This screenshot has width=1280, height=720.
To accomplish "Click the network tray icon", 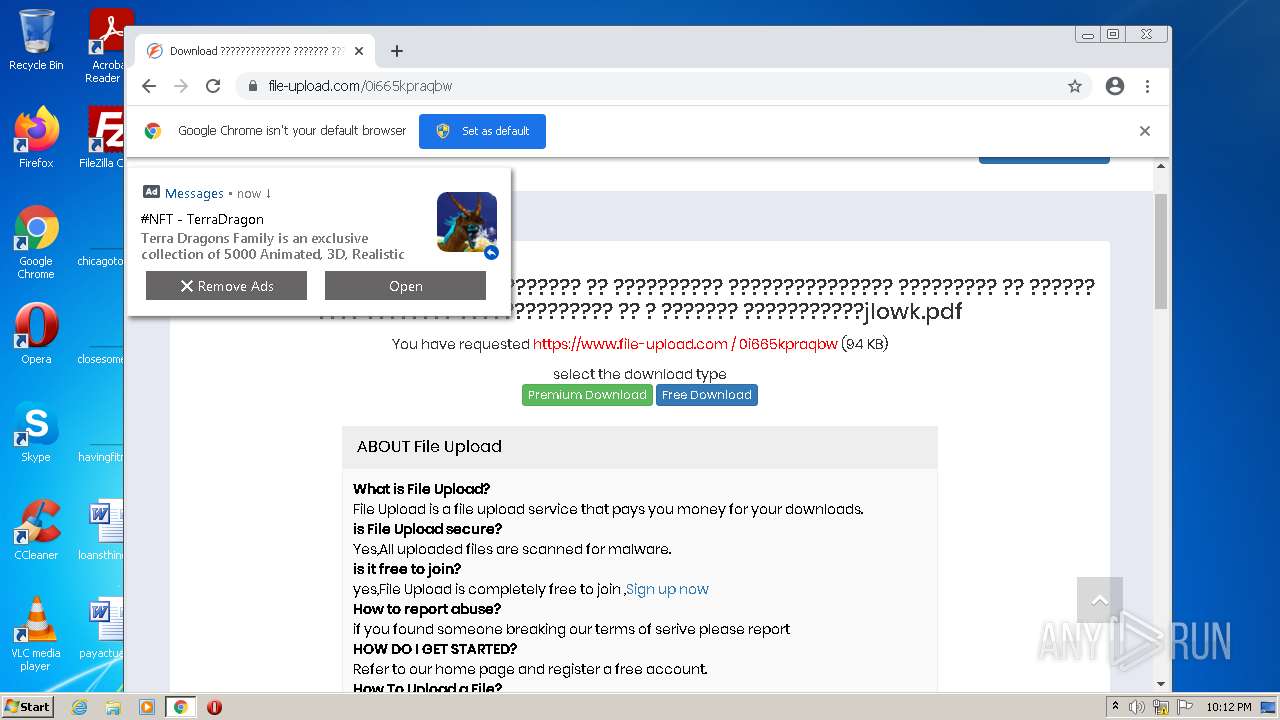I will (1161, 707).
